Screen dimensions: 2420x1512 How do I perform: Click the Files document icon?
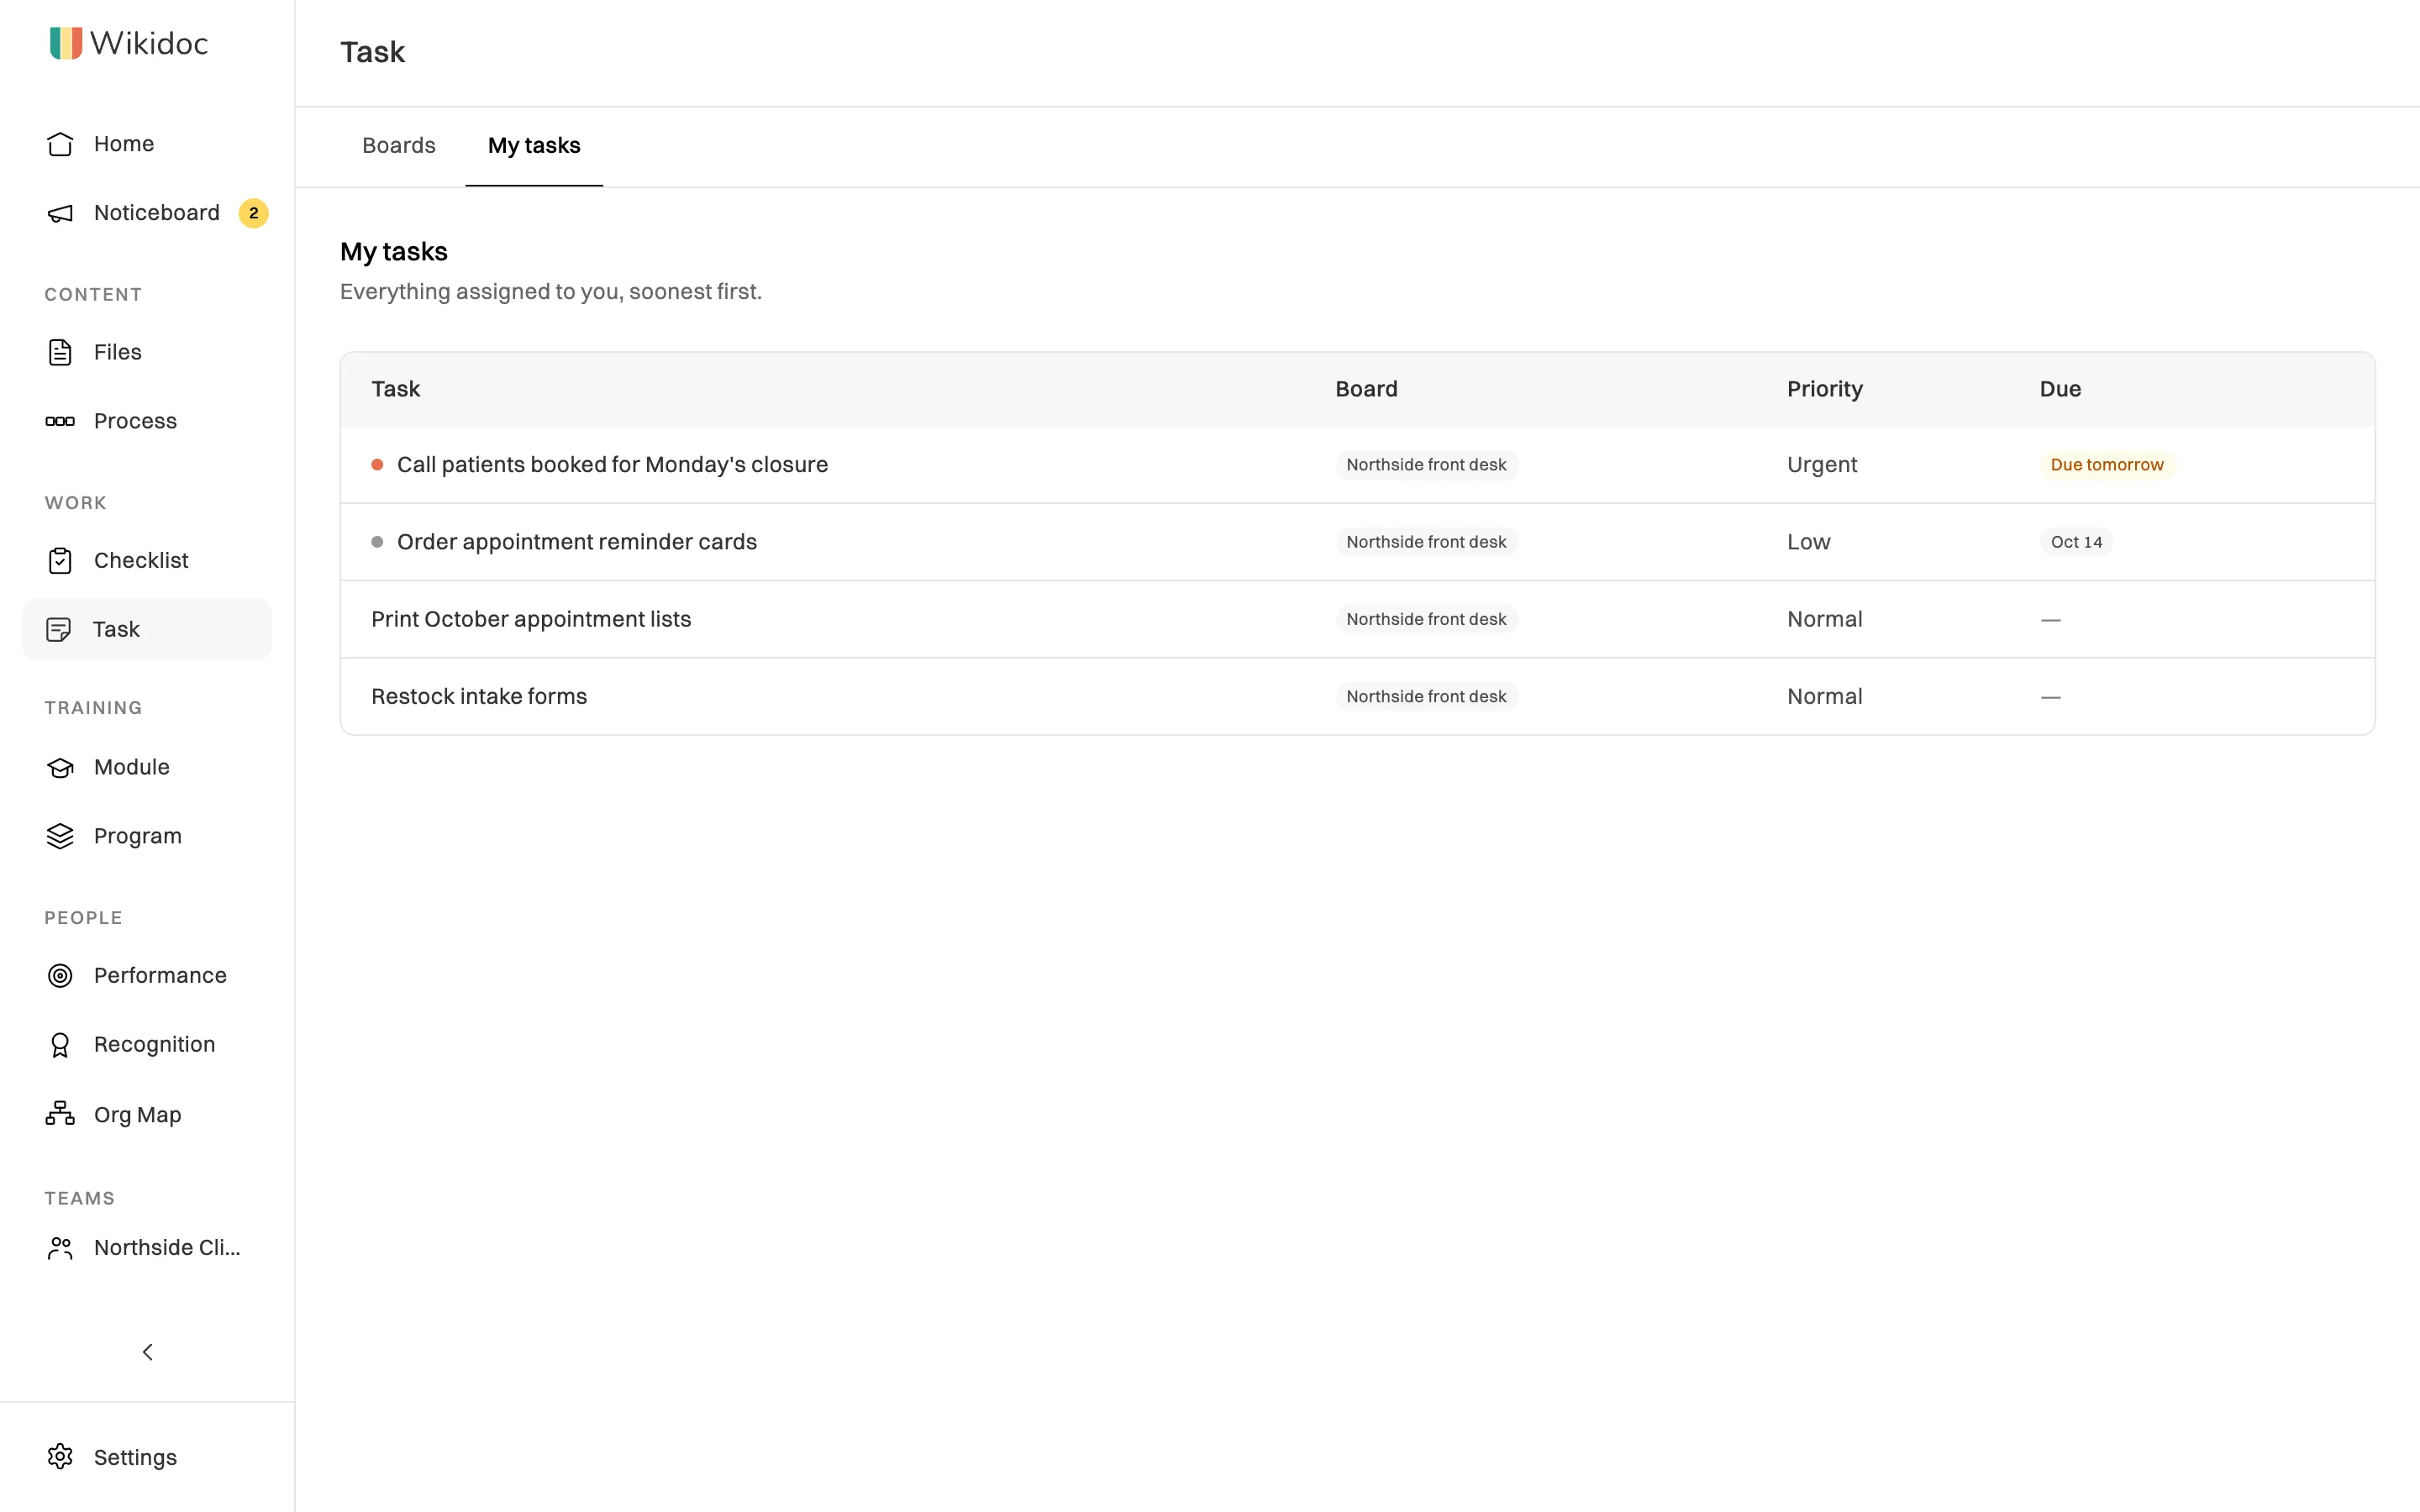[x=60, y=352]
